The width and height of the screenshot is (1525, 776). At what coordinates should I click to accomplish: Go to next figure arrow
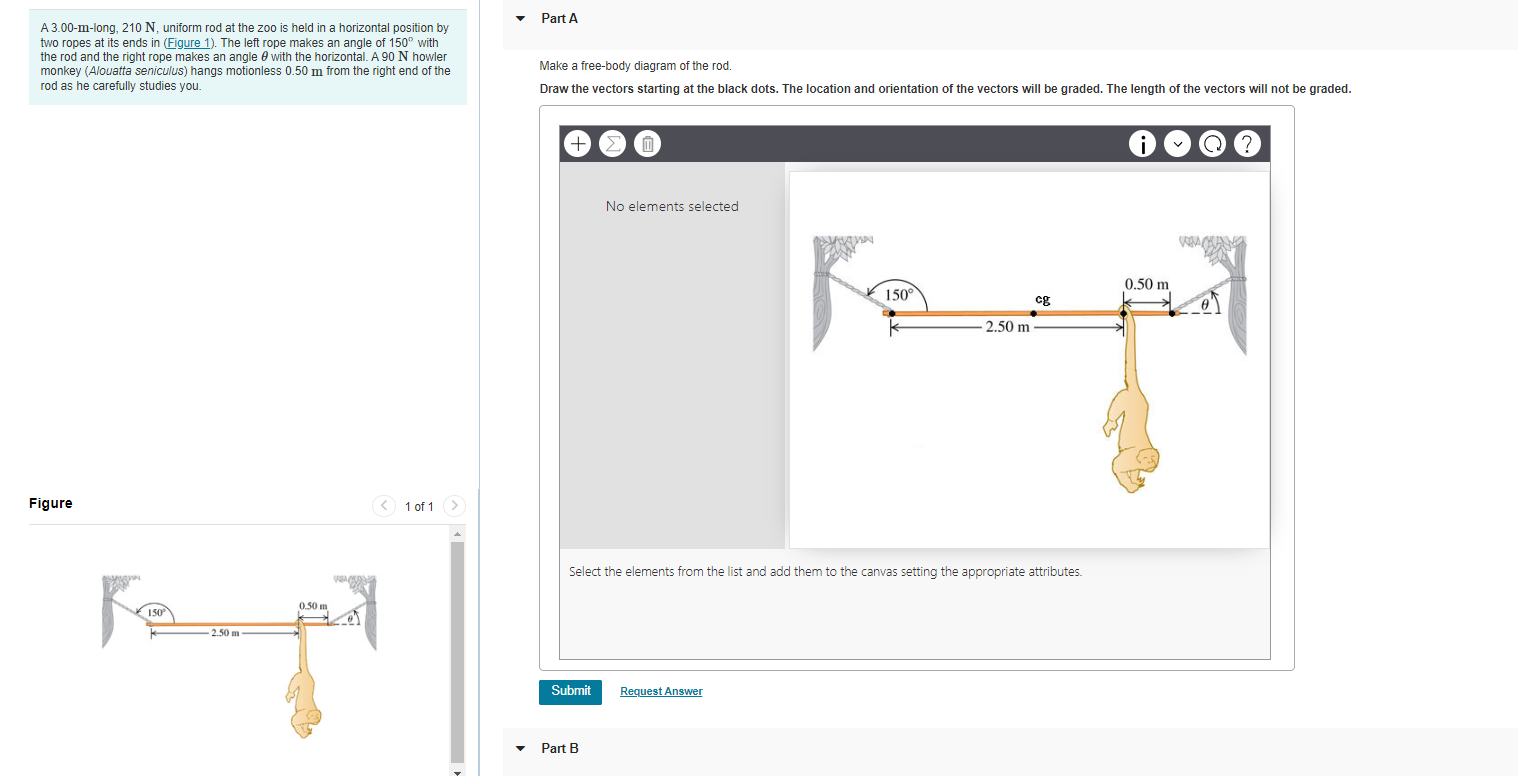coord(454,506)
